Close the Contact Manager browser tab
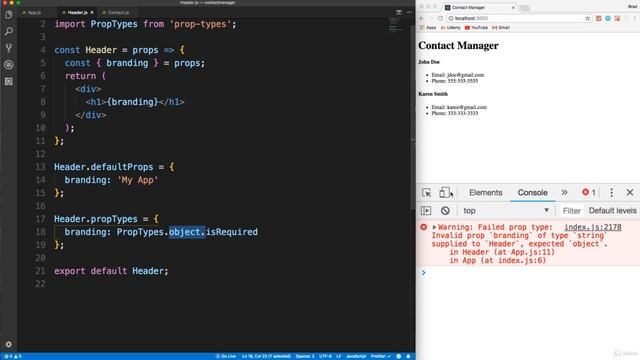 [513, 7]
